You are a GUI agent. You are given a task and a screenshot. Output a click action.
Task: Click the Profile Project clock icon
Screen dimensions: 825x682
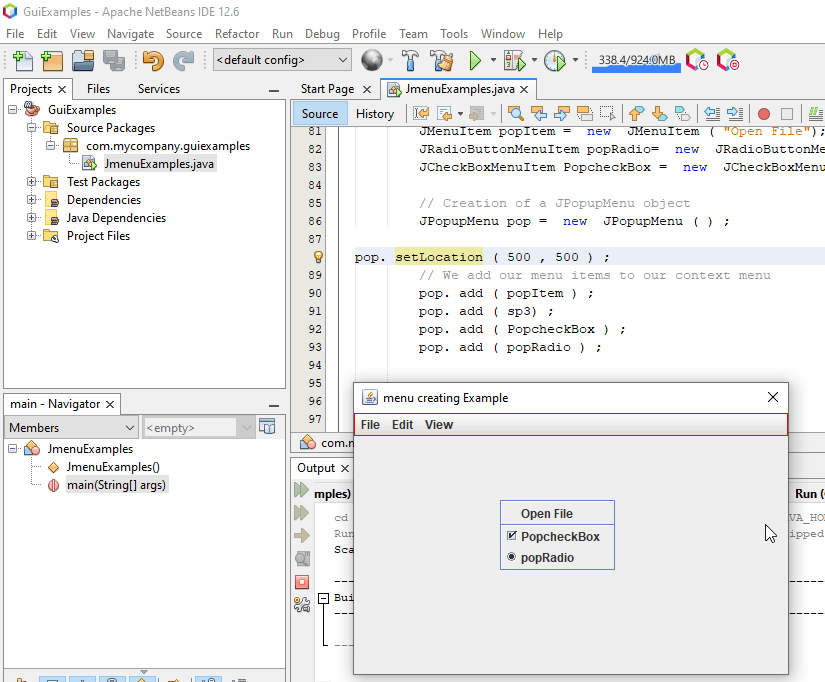coord(555,61)
